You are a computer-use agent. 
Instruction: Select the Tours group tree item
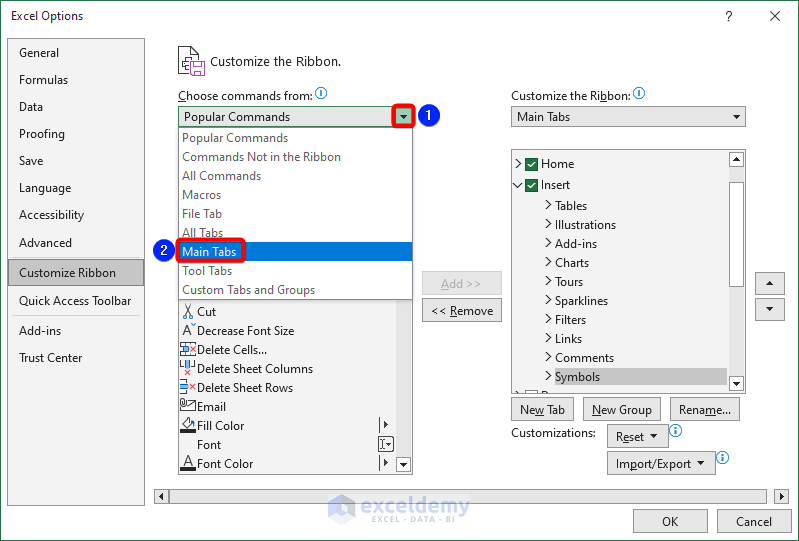click(x=569, y=281)
